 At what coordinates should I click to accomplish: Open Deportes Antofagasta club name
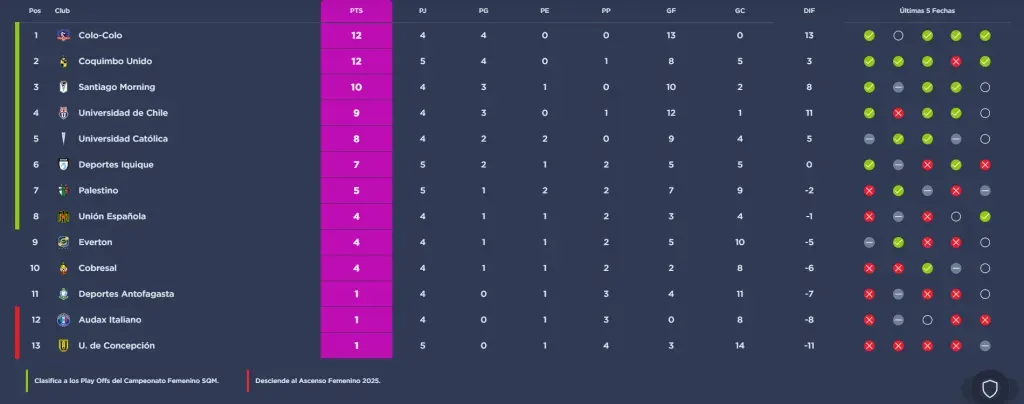126,294
